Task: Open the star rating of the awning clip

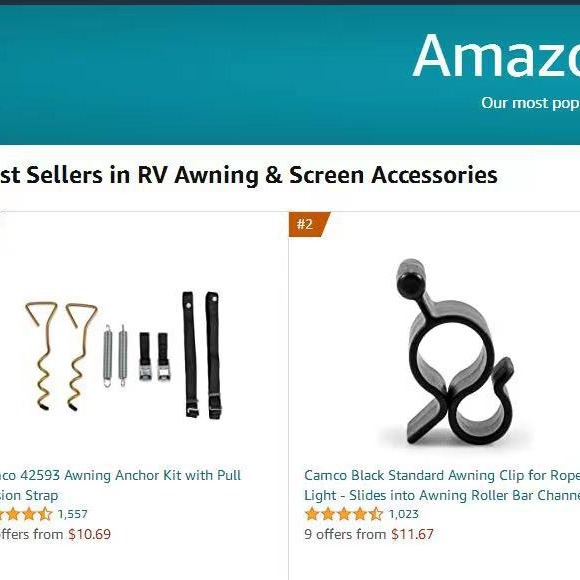Action: [344, 514]
